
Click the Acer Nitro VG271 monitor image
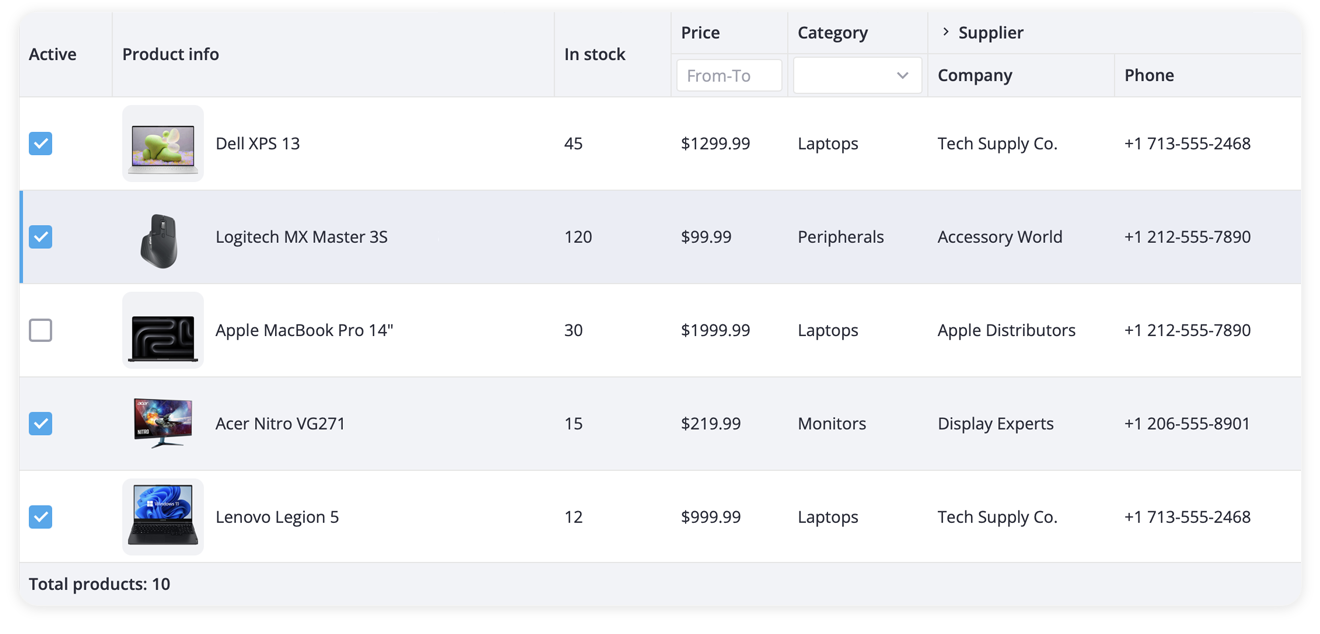pyautogui.click(x=162, y=423)
